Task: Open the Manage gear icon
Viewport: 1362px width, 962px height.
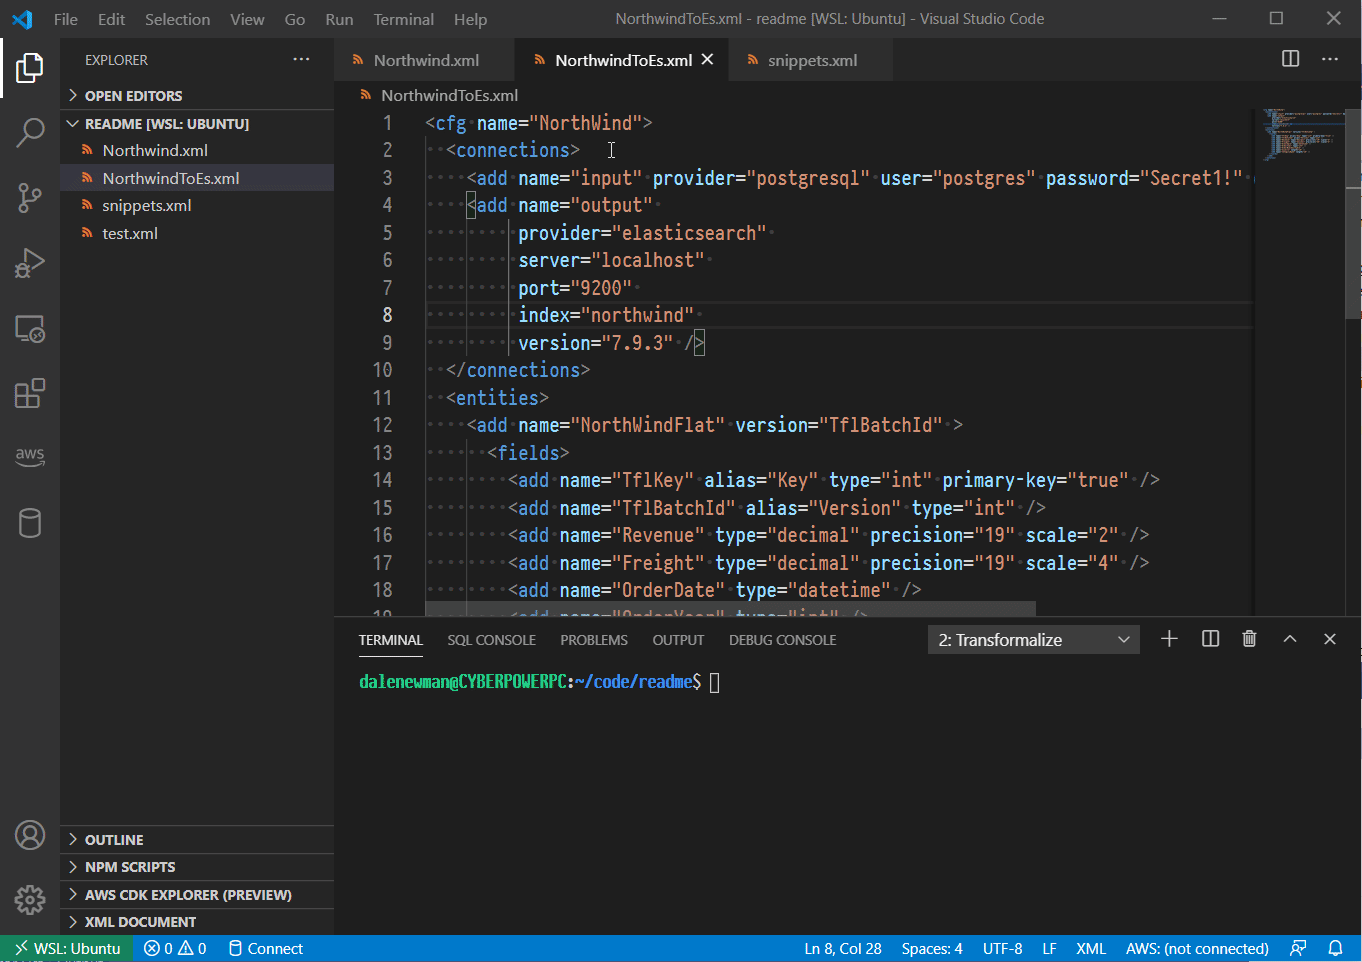Action: (30, 900)
